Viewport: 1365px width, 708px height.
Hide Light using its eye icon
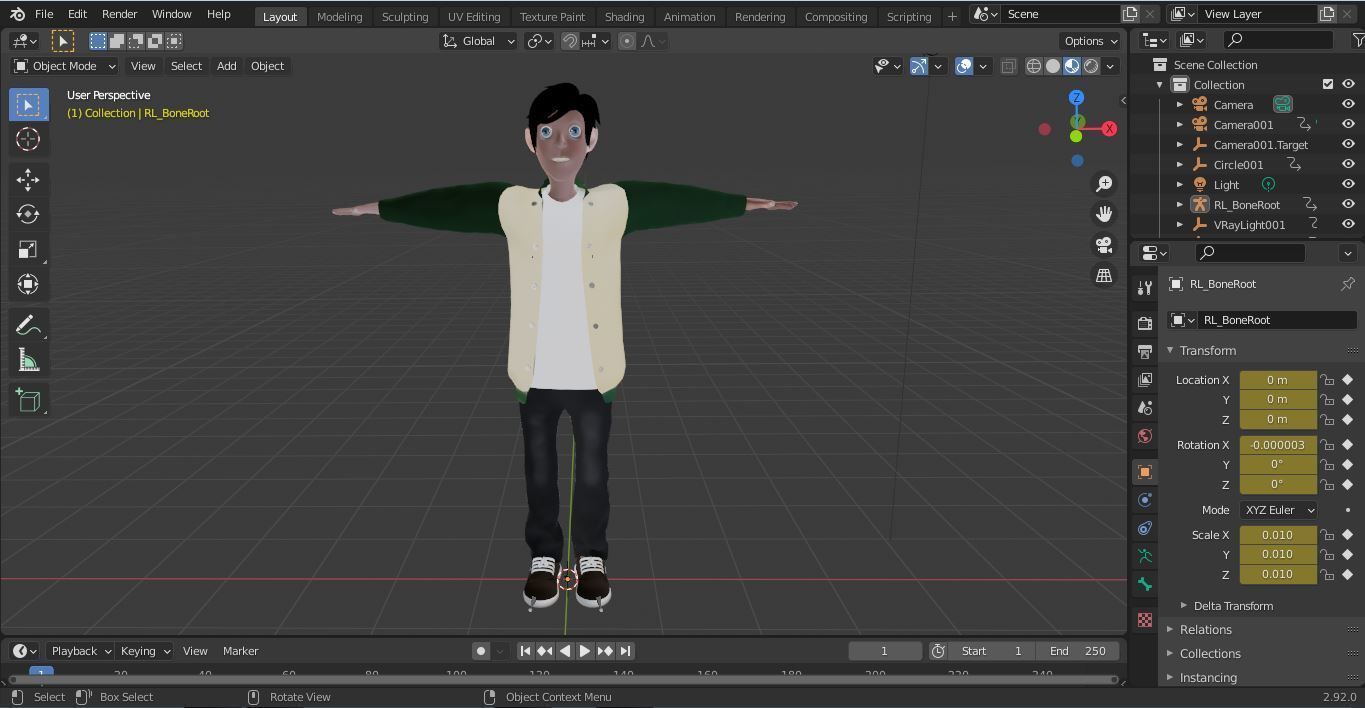click(x=1348, y=184)
